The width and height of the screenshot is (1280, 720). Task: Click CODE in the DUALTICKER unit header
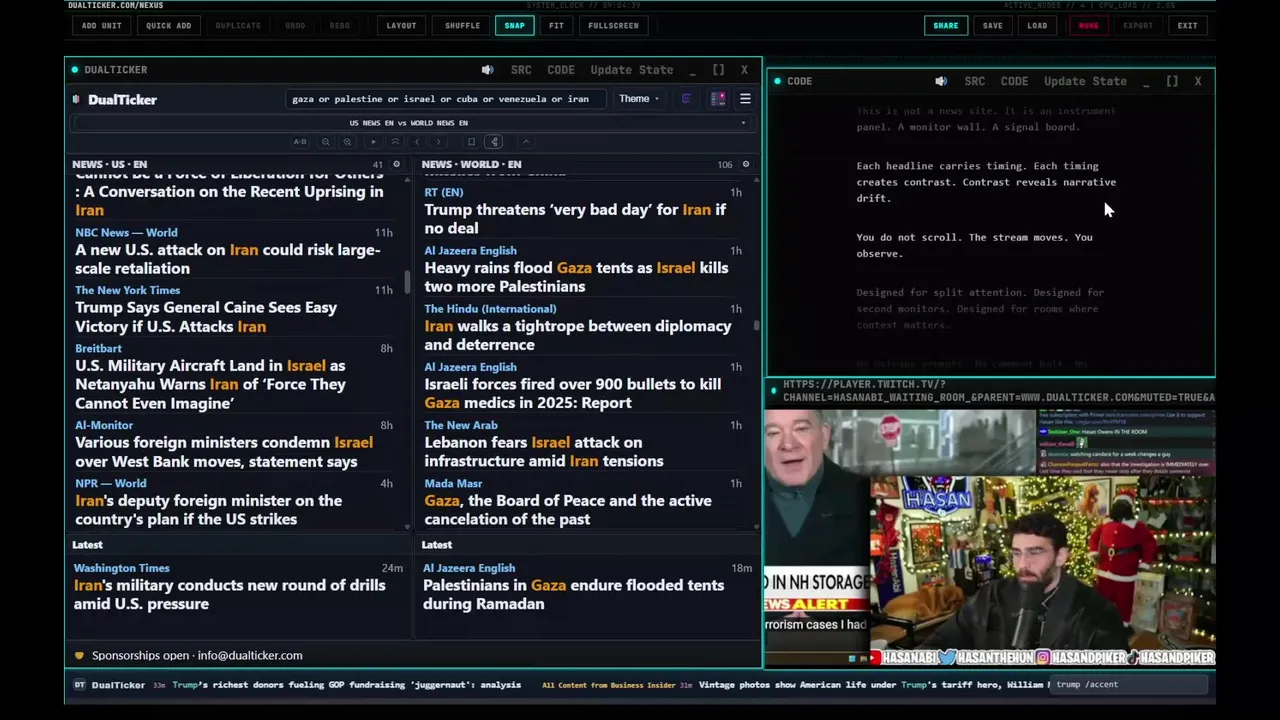[x=561, y=70]
